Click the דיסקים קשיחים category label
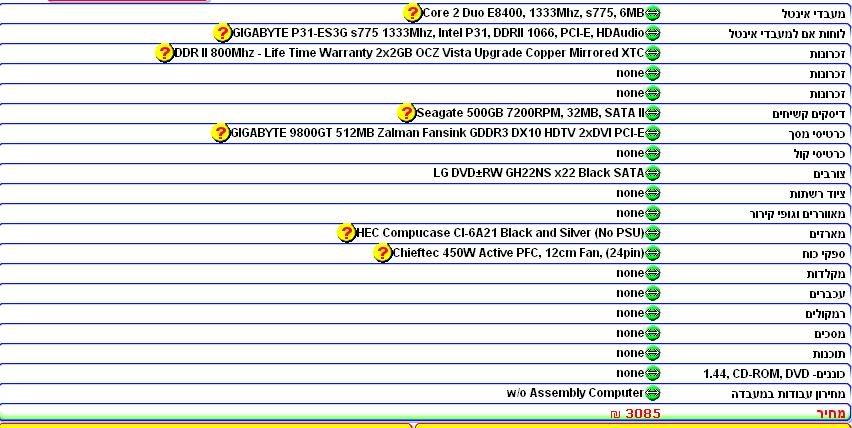Screen dimensions: 852x428 [809, 114]
